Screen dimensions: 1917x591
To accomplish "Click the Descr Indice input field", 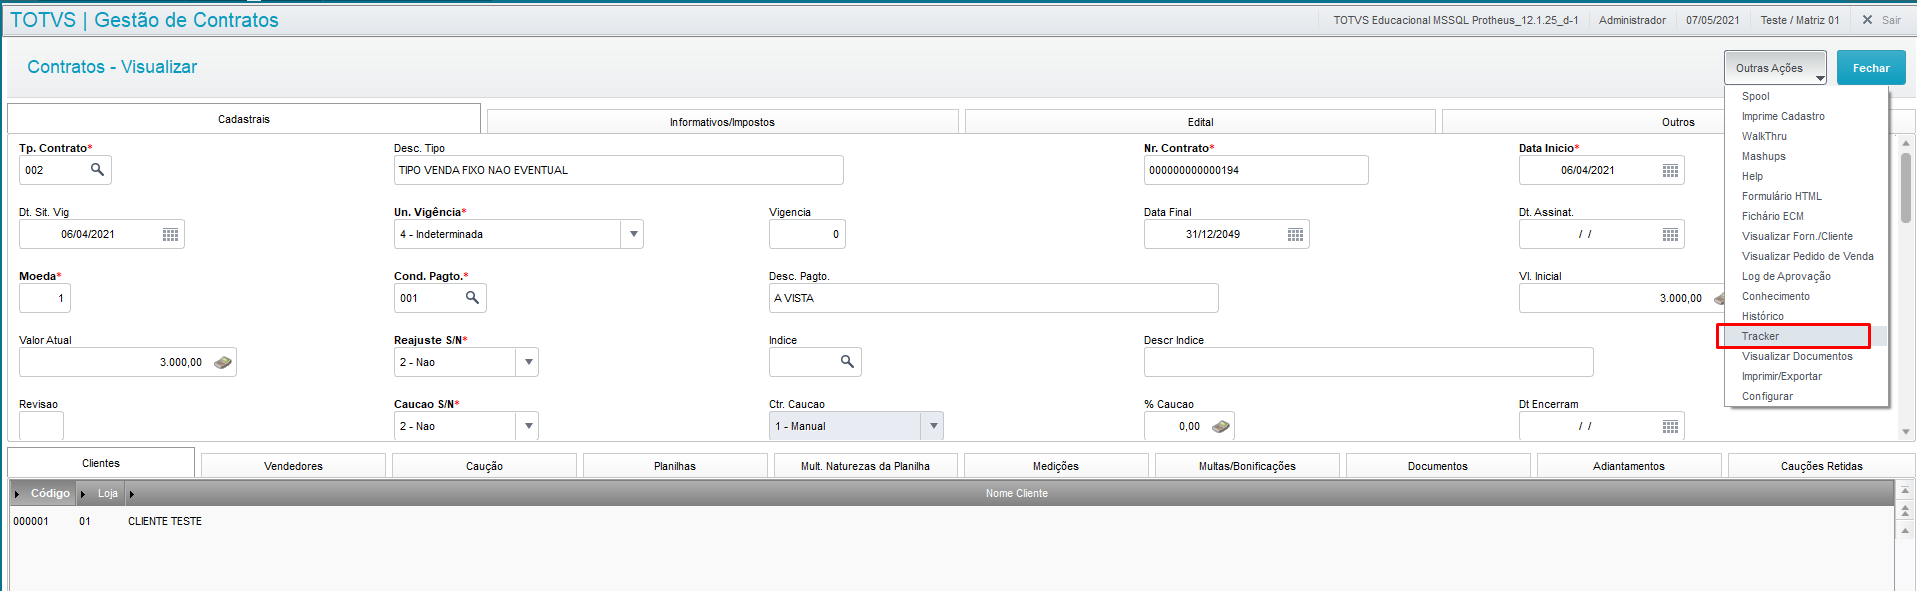I will (x=1368, y=362).
